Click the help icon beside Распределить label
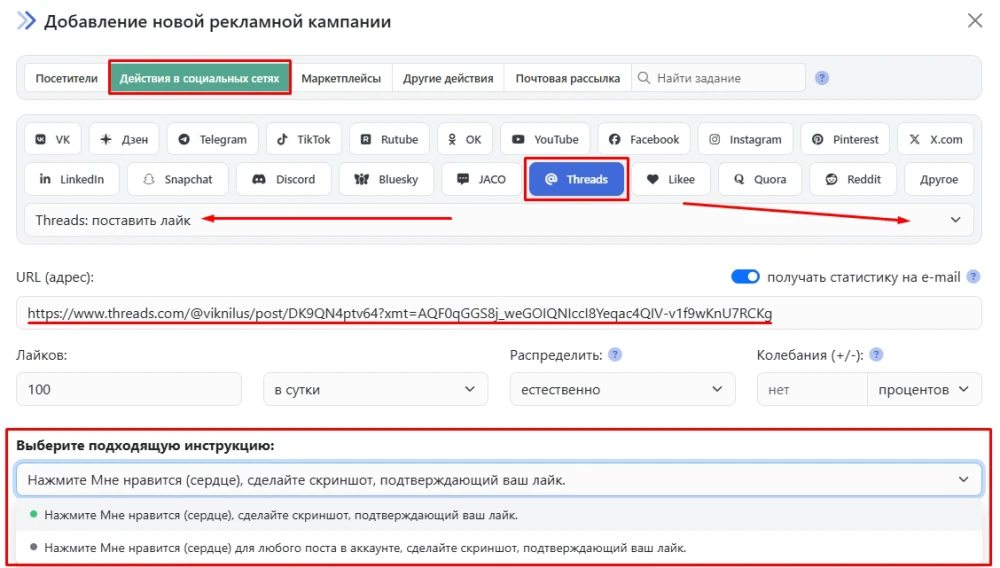The height and width of the screenshot is (568, 1000). tap(616, 355)
